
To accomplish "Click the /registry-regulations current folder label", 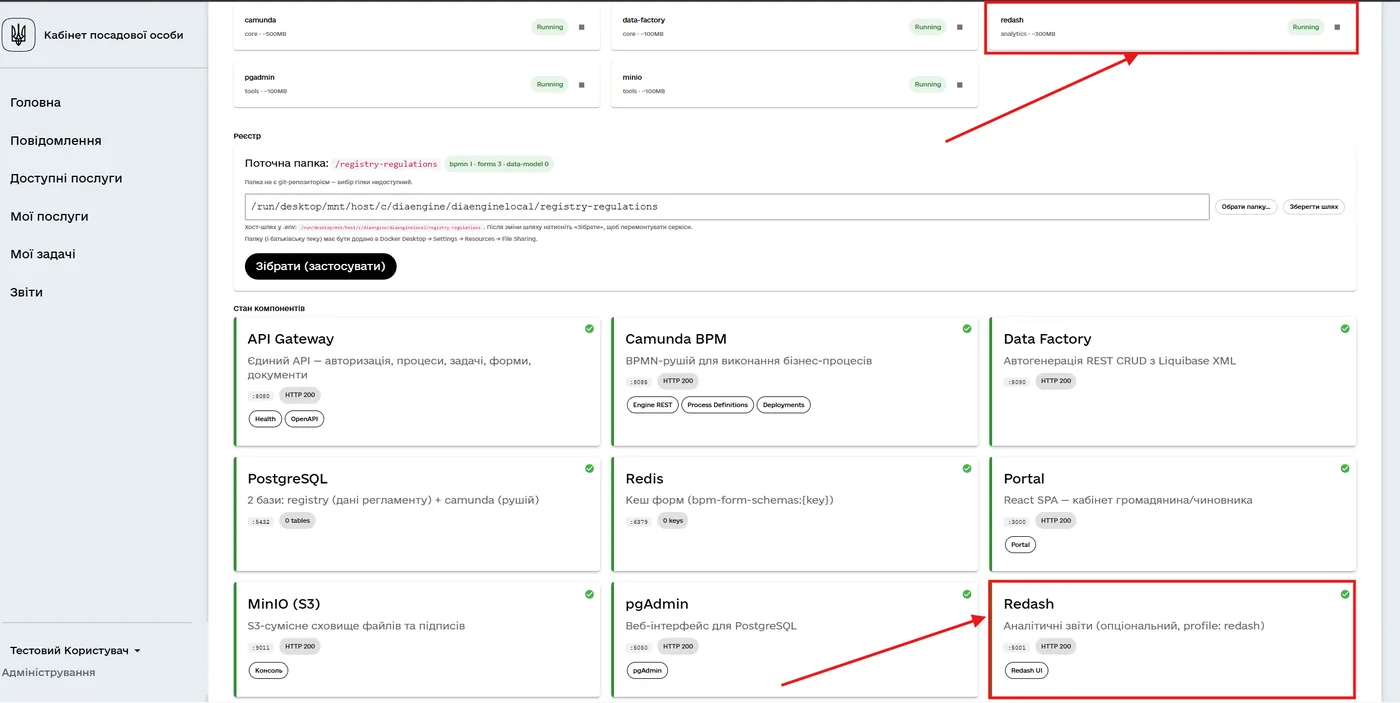I will (386, 164).
